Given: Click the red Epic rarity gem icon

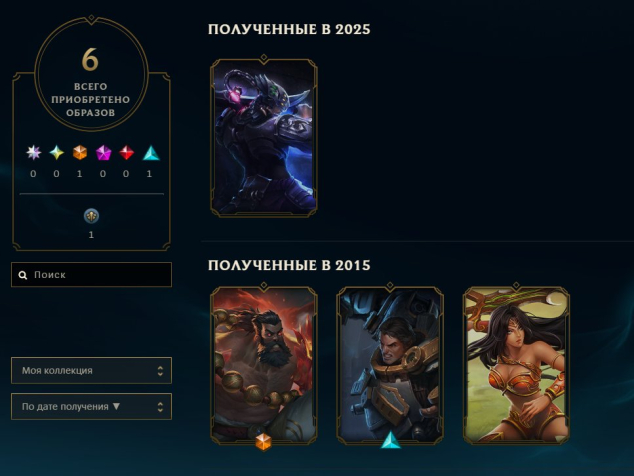Looking at the screenshot, I should (126, 152).
